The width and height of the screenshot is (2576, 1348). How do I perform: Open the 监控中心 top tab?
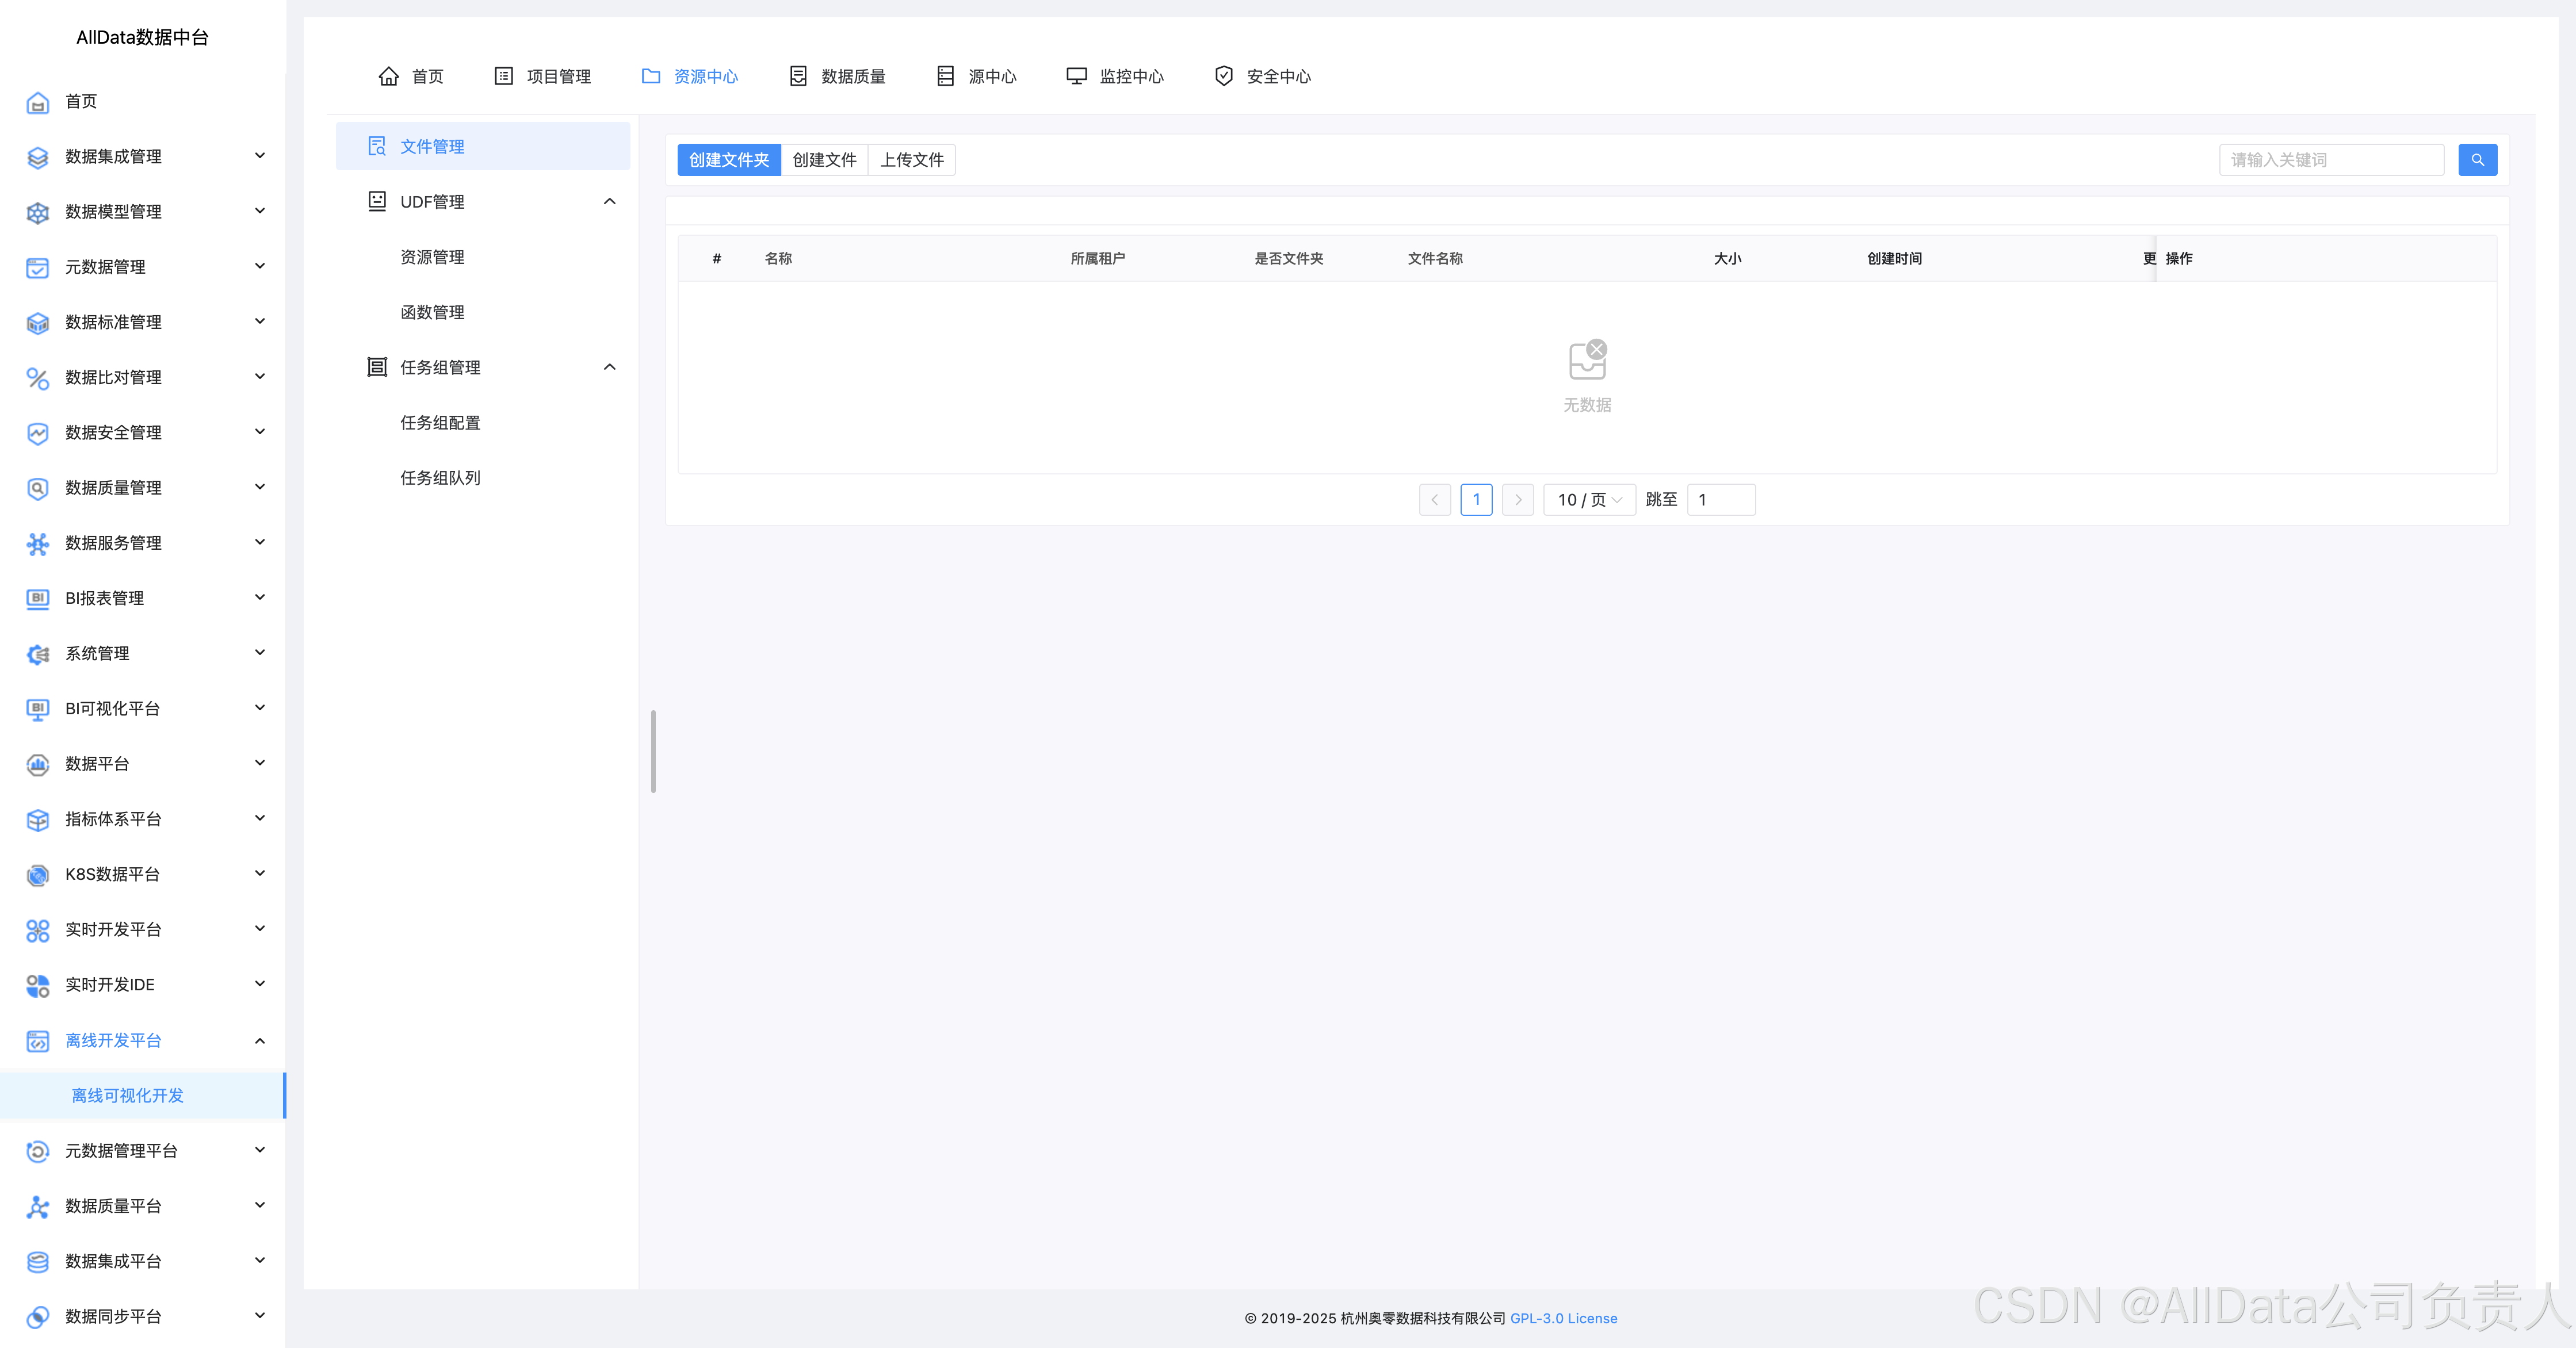click(x=1115, y=77)
